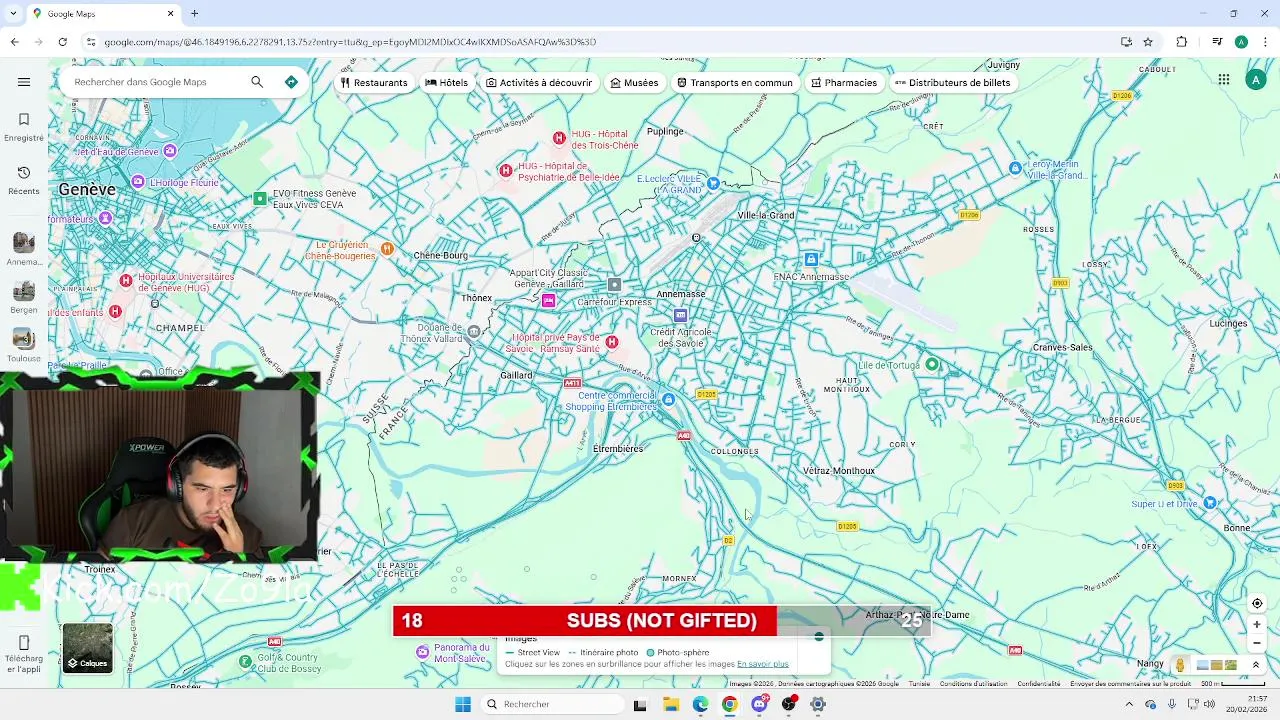Screen dimensions: 1280x720
Task: Click the FNAC Annemasse shopping marker
Action: (x=811, y=260)
